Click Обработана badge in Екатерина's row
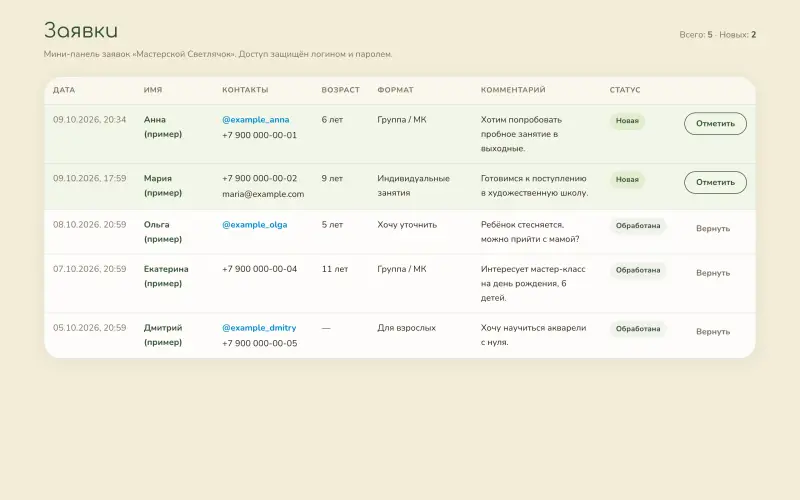This screenshot has width=800, height=500. [638, 270]
